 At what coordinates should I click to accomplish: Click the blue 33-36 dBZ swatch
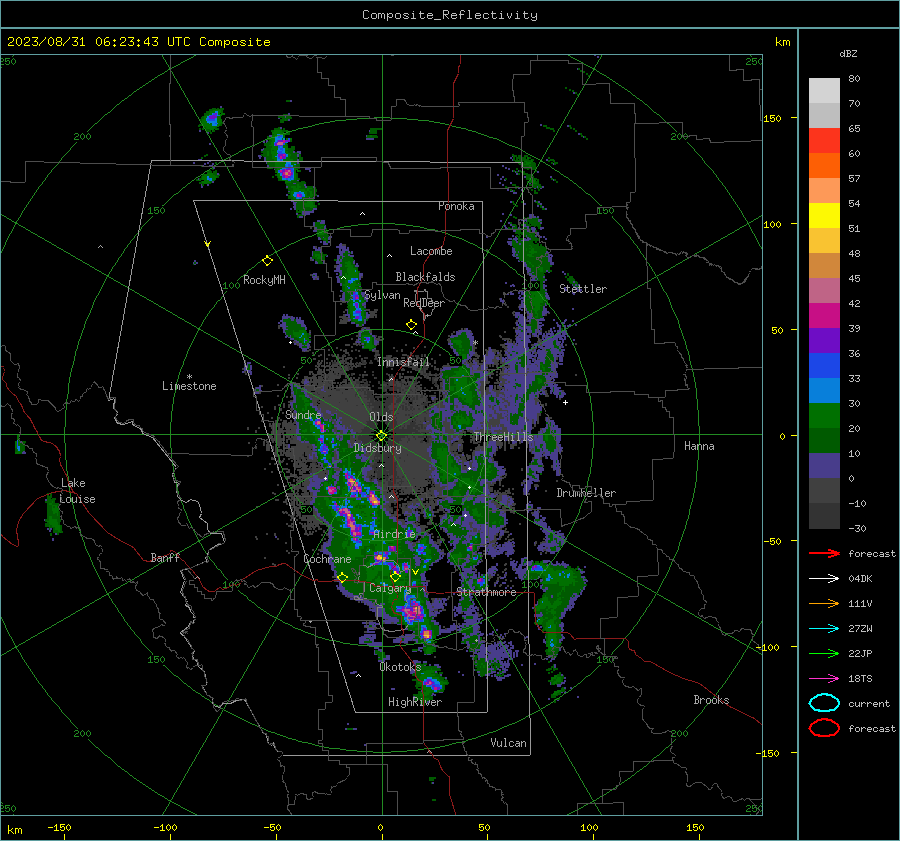(824, 366)
